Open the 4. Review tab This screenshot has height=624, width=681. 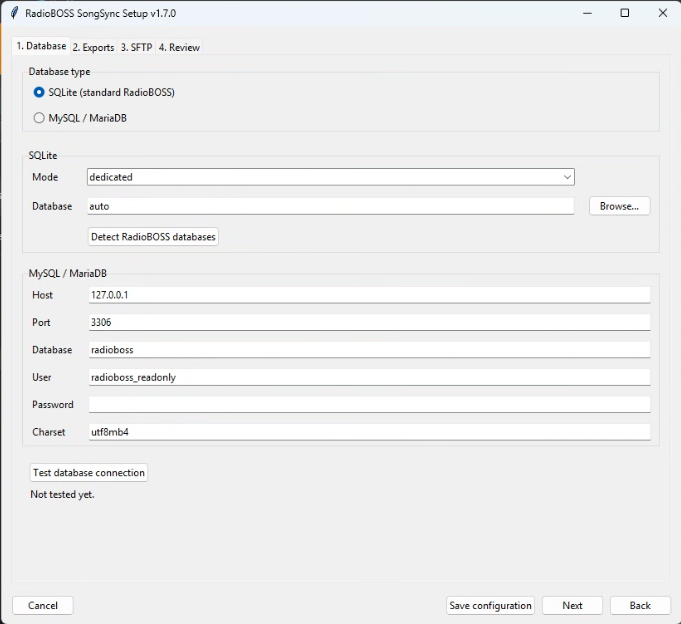pyautogui.click(x=179, y=47)
